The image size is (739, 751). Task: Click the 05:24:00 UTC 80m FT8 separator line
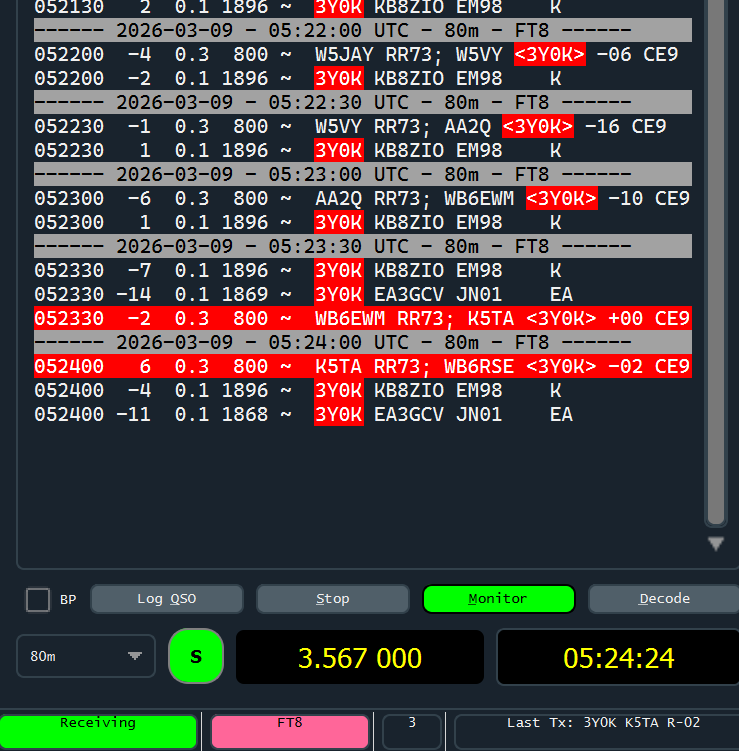pos(363,342)
